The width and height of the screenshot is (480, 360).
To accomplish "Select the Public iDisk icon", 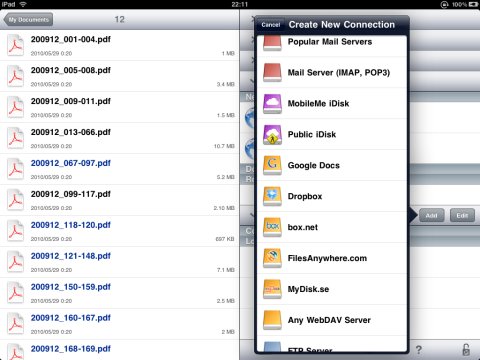I will (x=272, y=135).
